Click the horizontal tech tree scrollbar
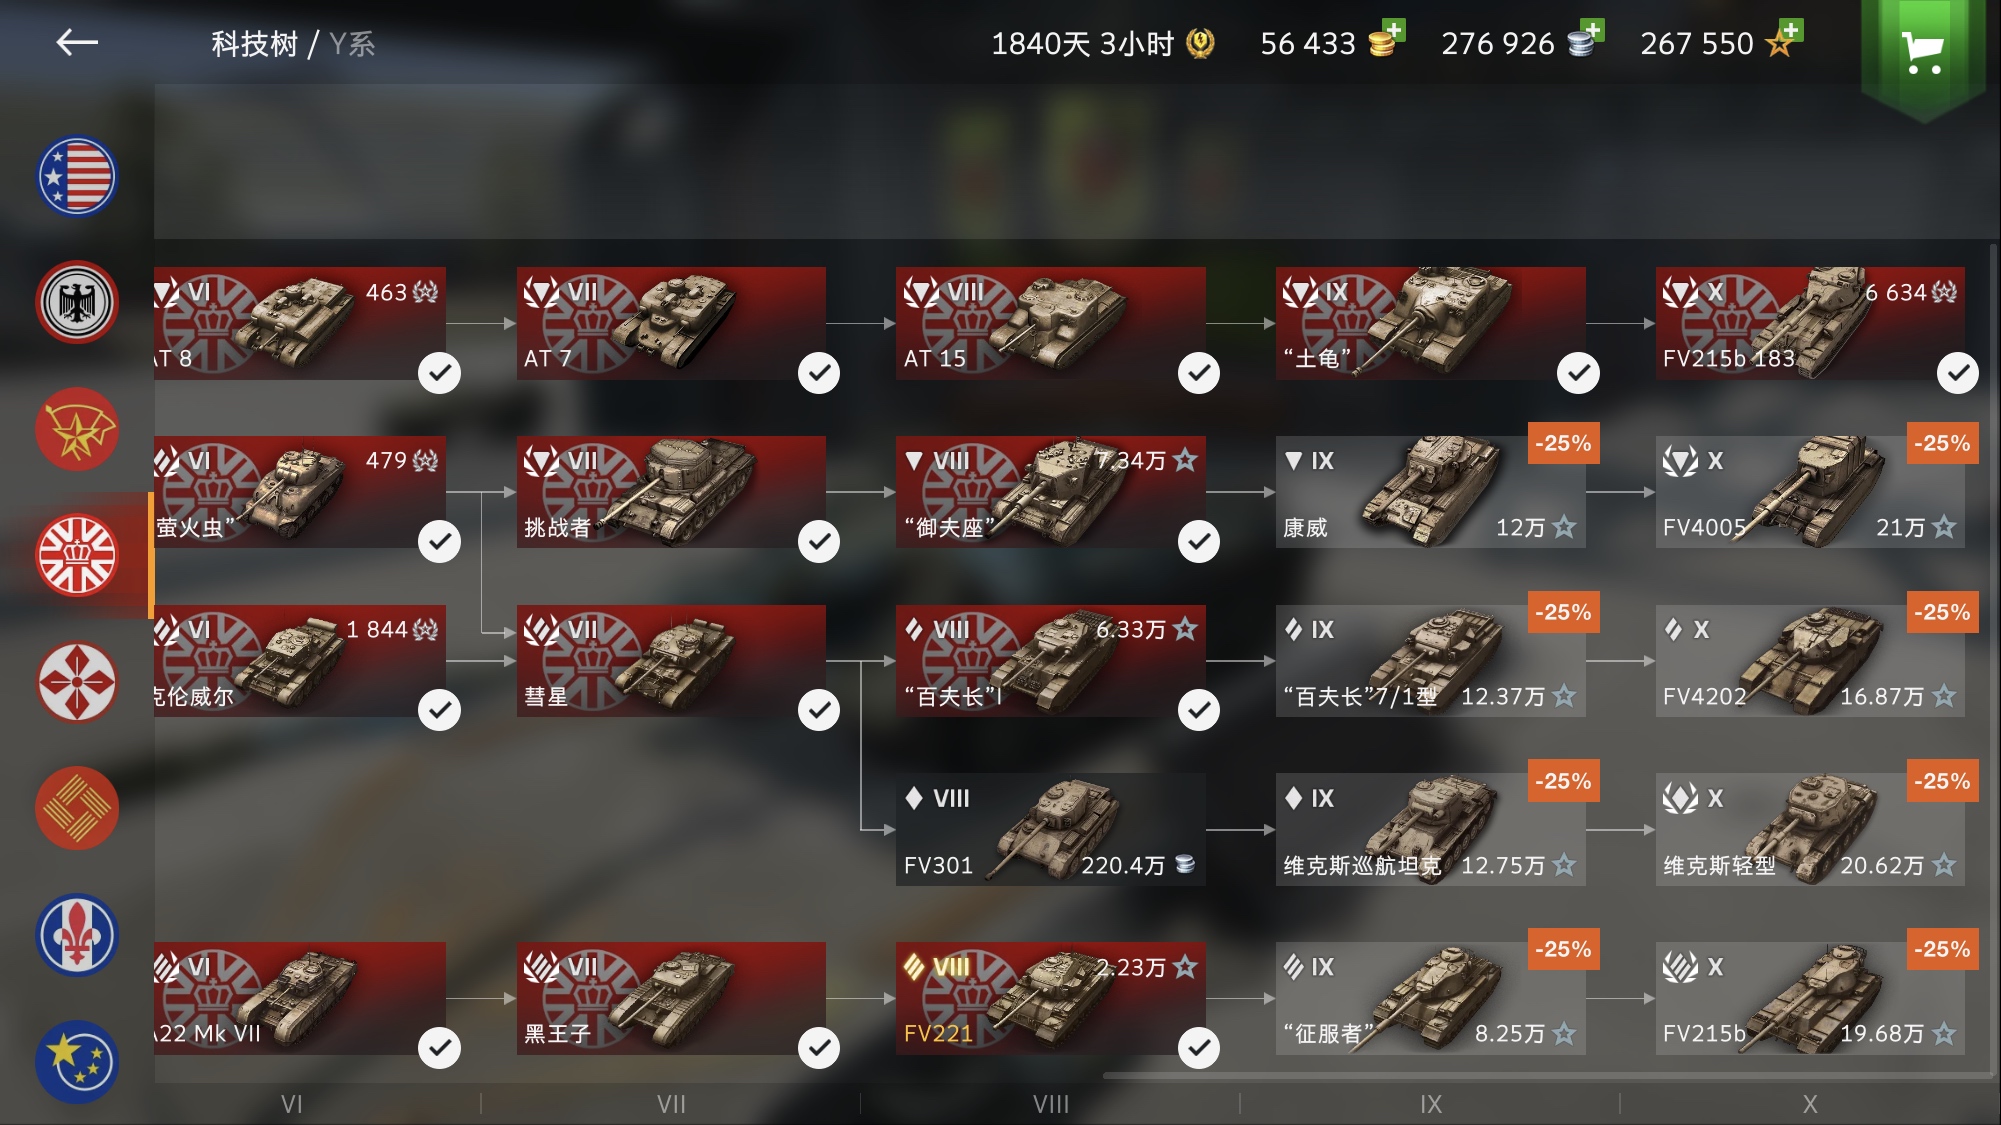Viewport: 2001px width, 1125px height. [1545, 1076]
